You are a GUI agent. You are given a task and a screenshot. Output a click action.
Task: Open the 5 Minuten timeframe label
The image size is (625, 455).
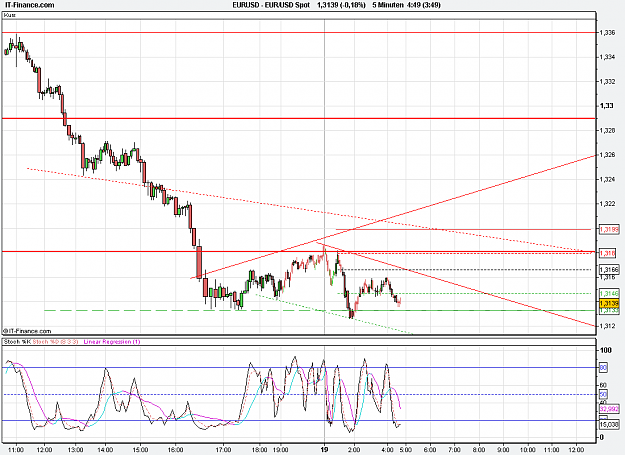click(388, 5)
